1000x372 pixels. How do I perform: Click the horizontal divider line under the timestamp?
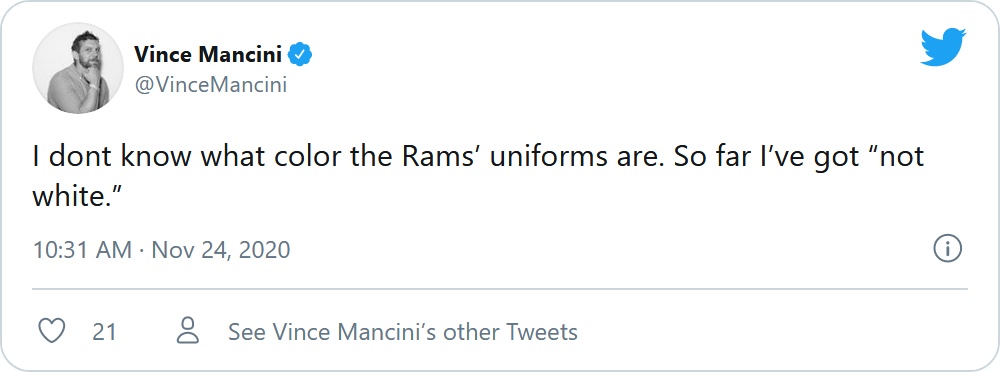click(500, 289)
